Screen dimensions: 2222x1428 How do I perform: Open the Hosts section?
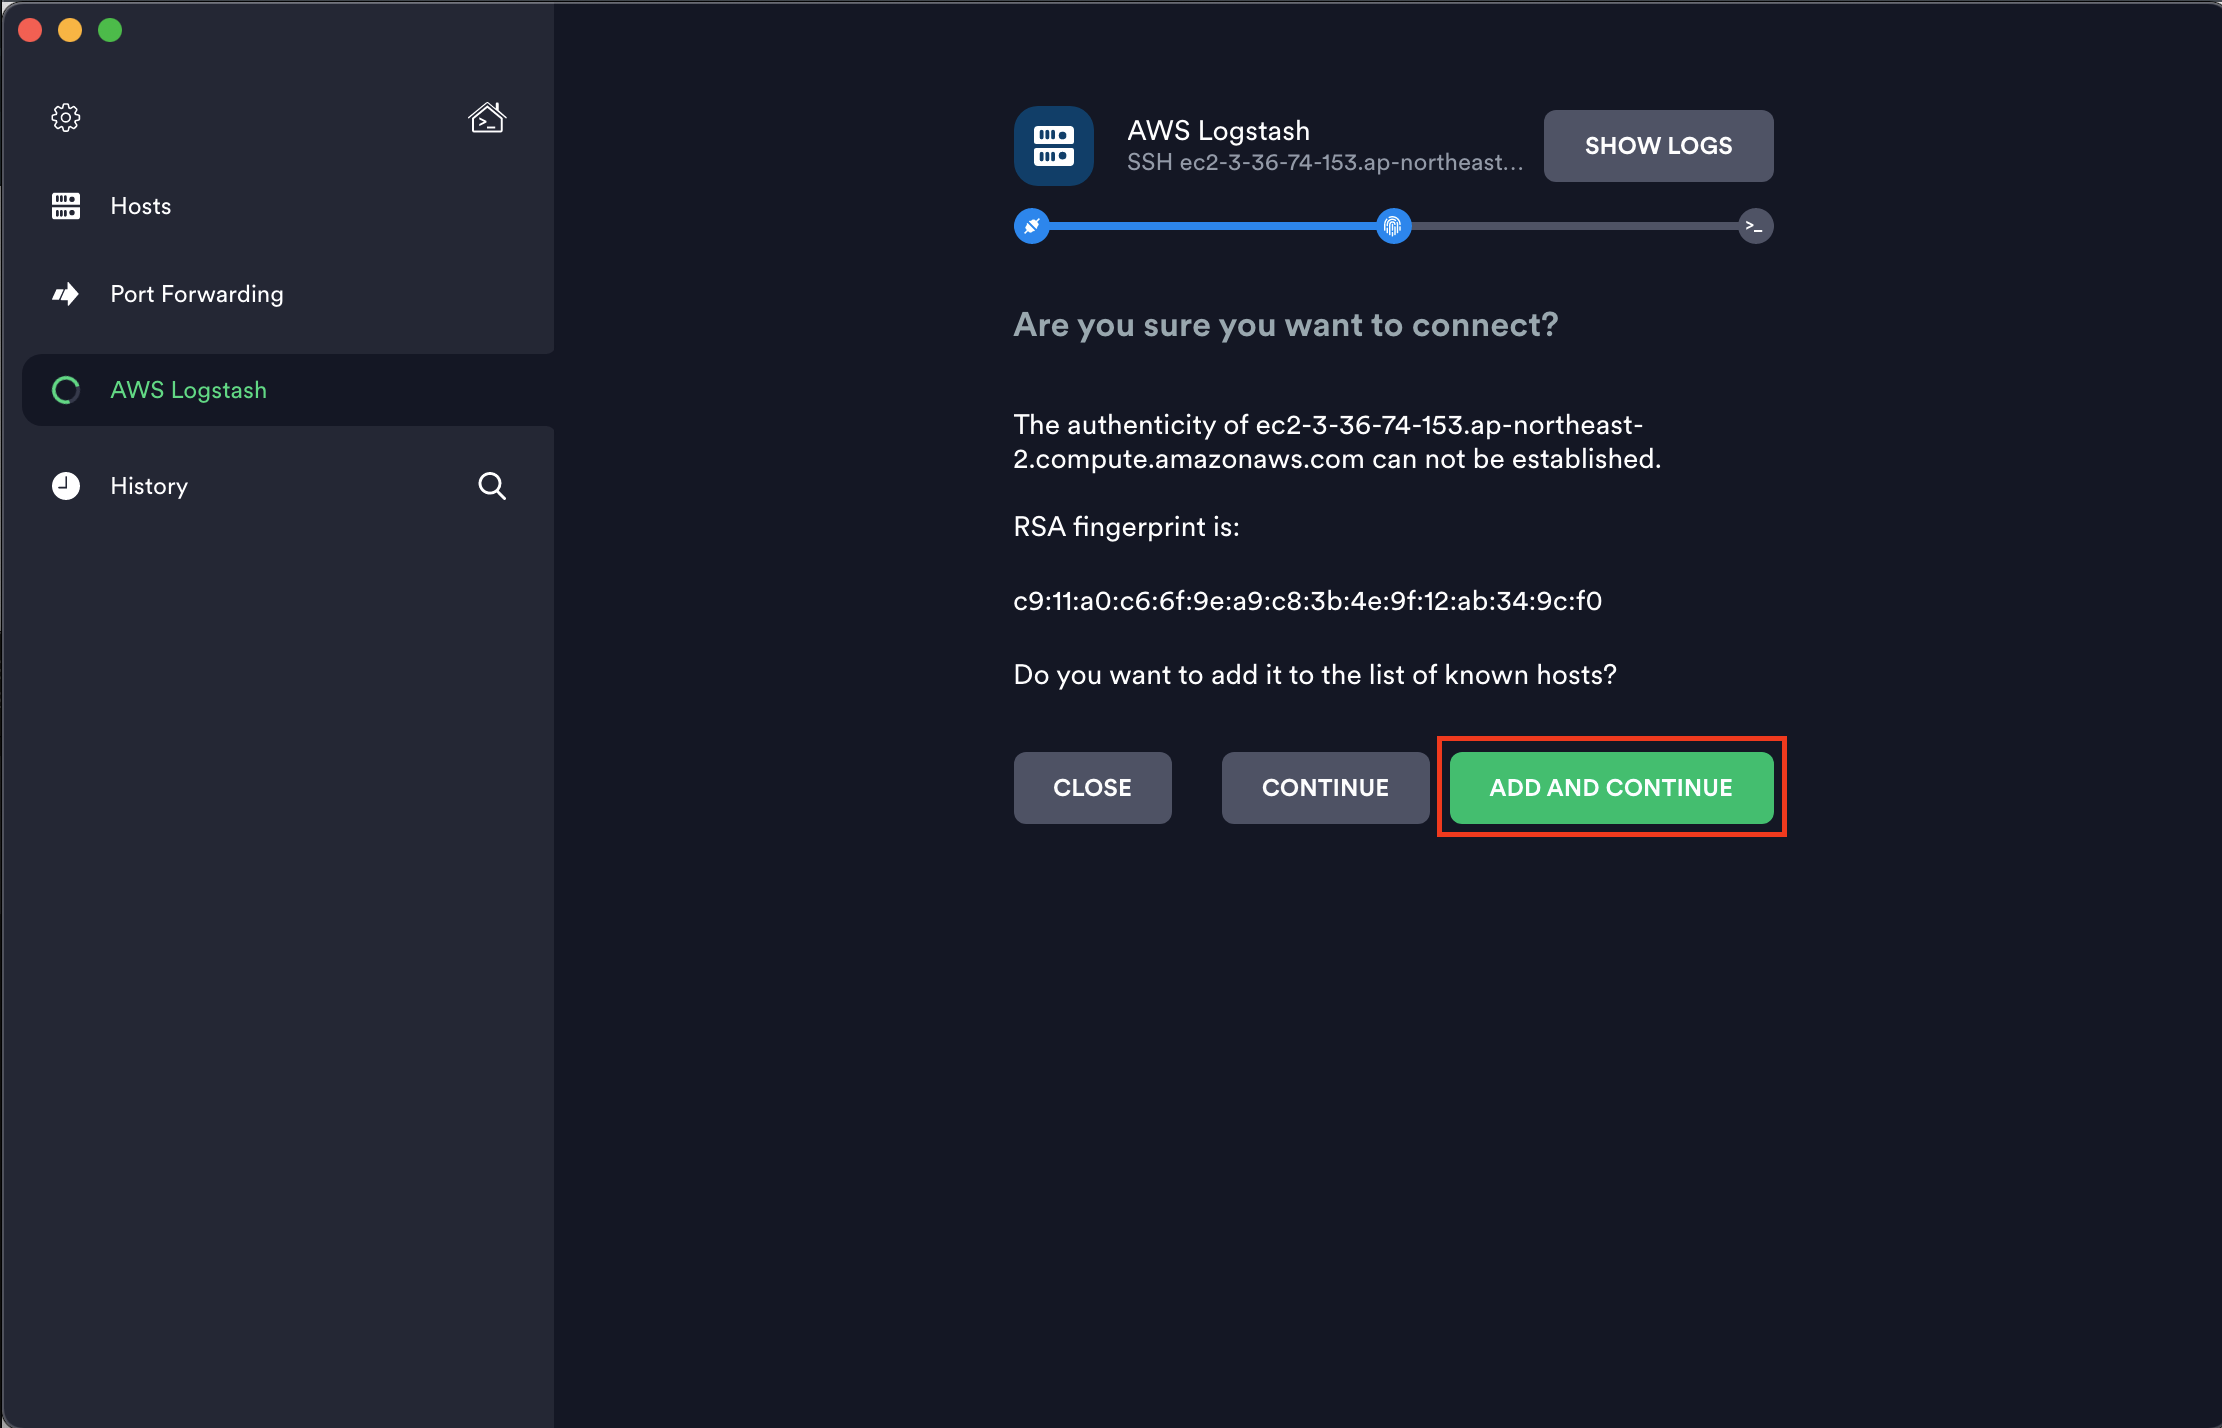pyautogui.click(x=141, y=206)
